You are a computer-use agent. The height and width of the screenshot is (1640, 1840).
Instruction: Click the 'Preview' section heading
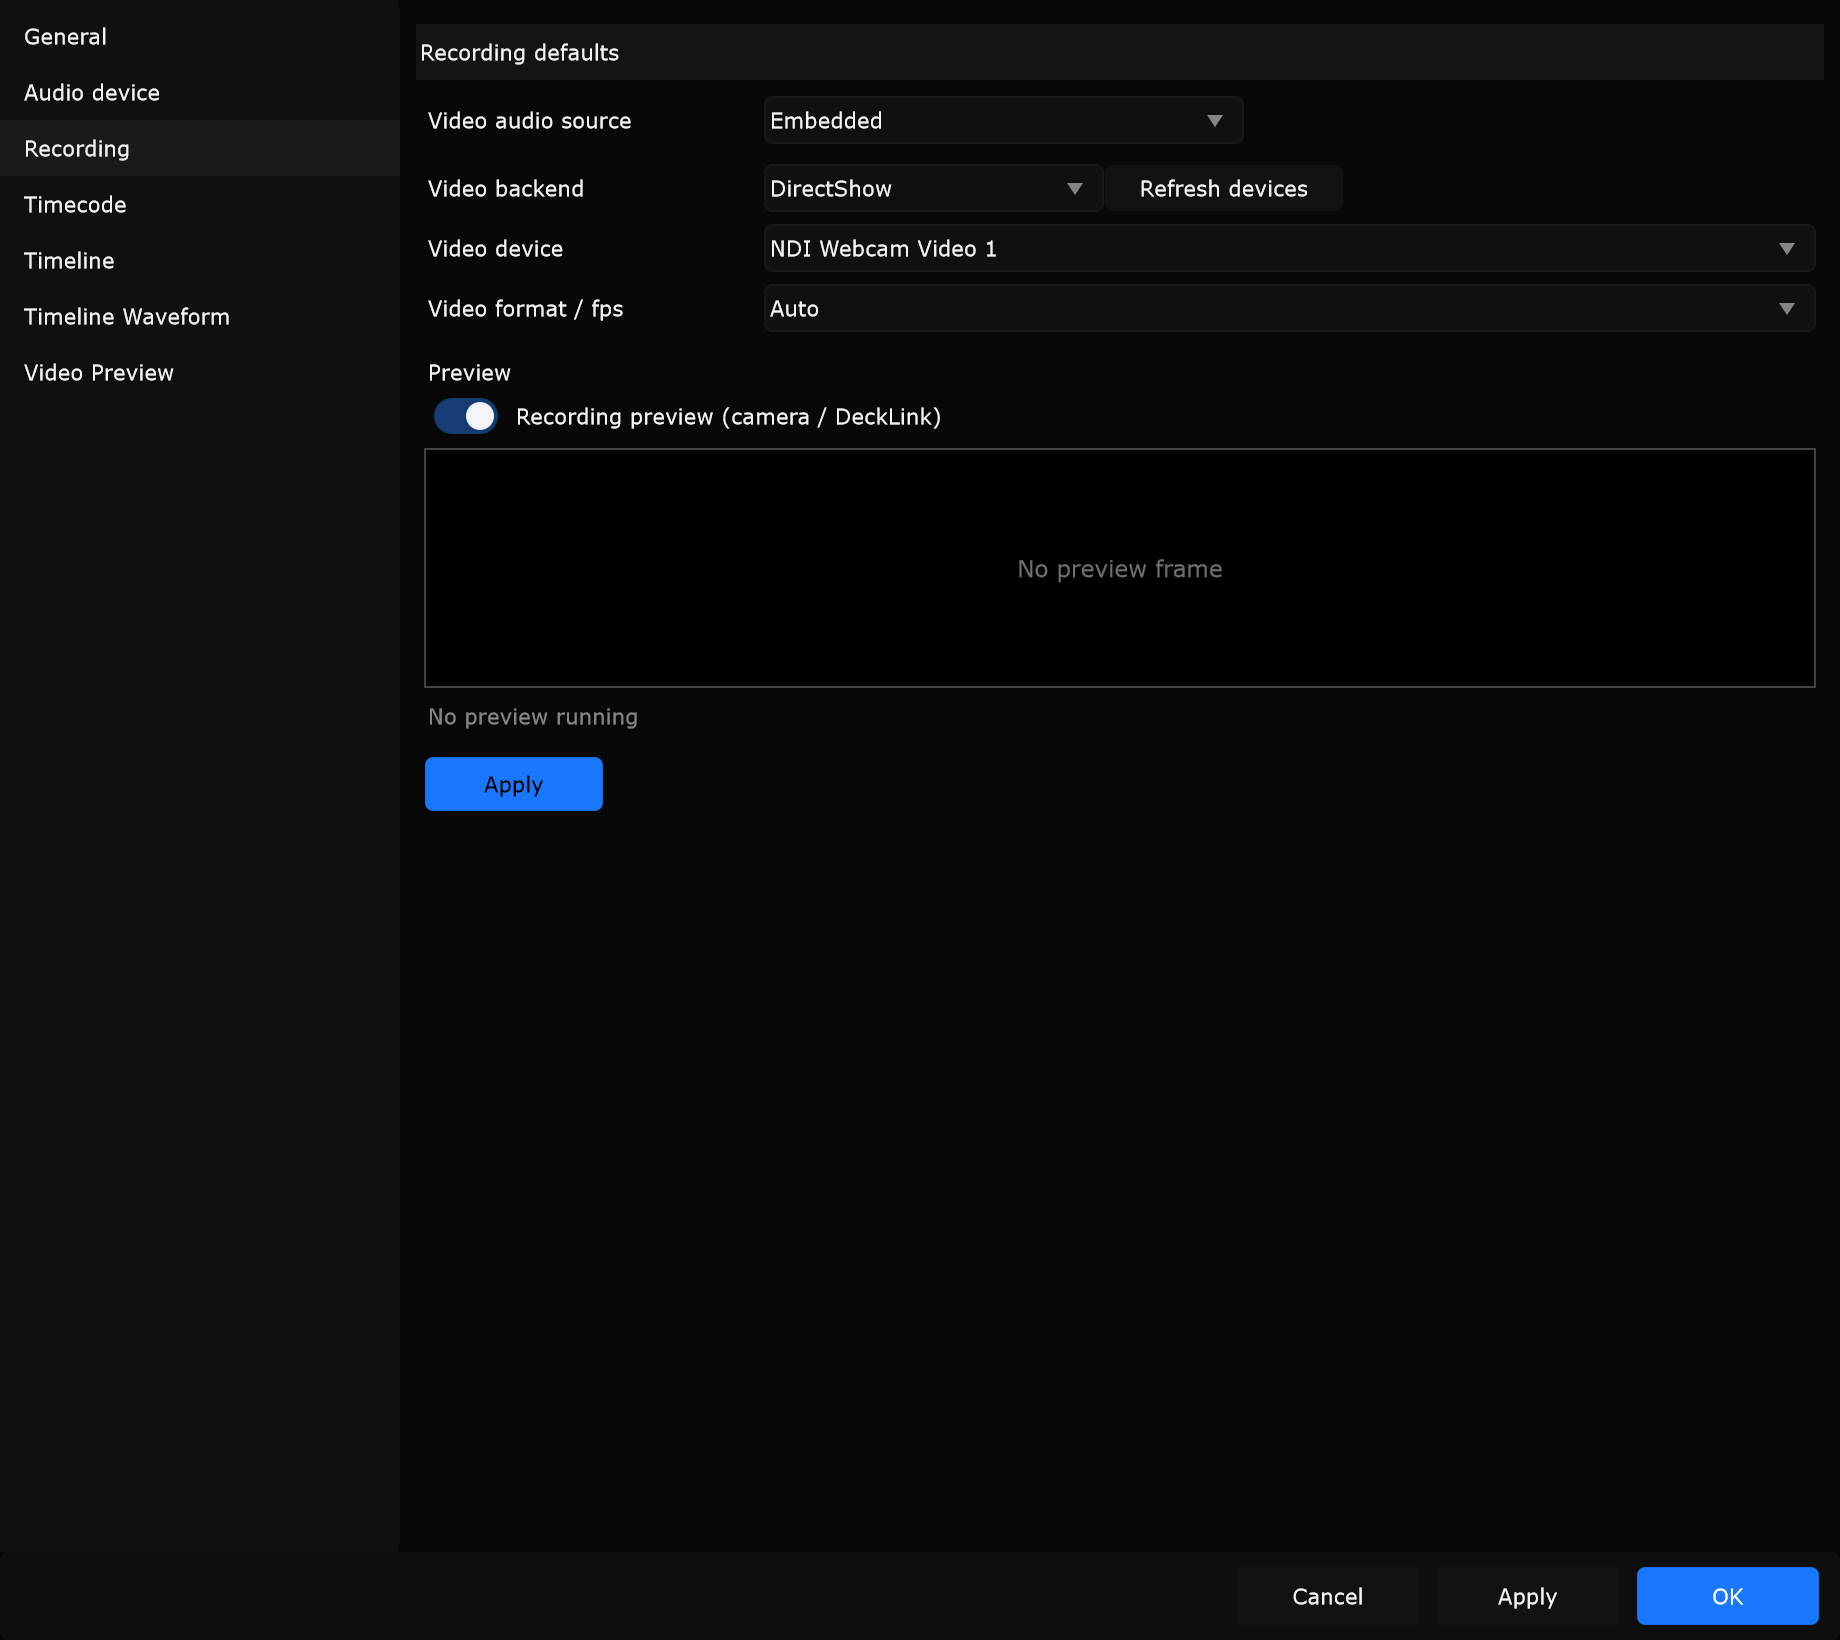pos(469,373)
